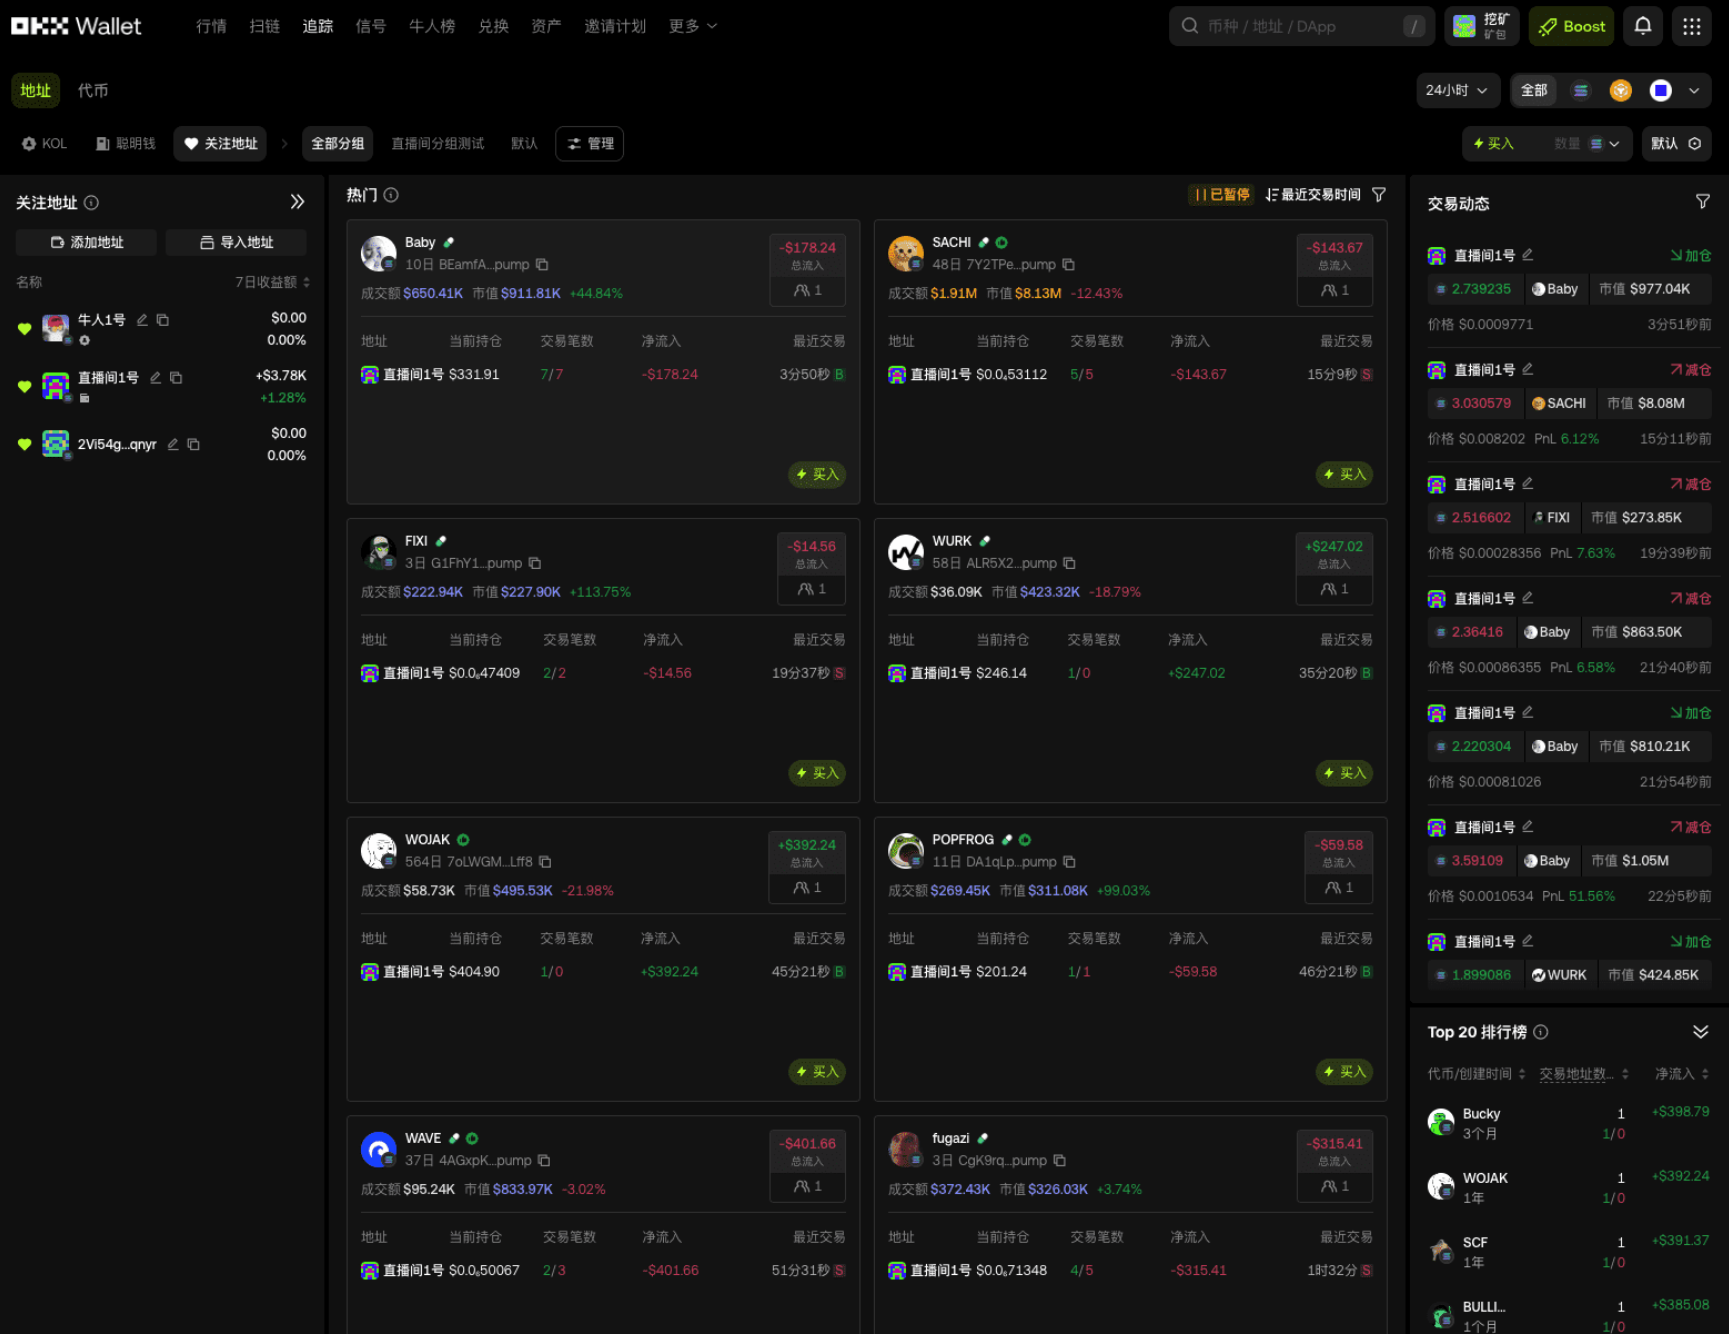The image size is (1729, 1334).
Task: Show the hot section info tooltip
Action: pyautogui.click(x=391, y=195)
